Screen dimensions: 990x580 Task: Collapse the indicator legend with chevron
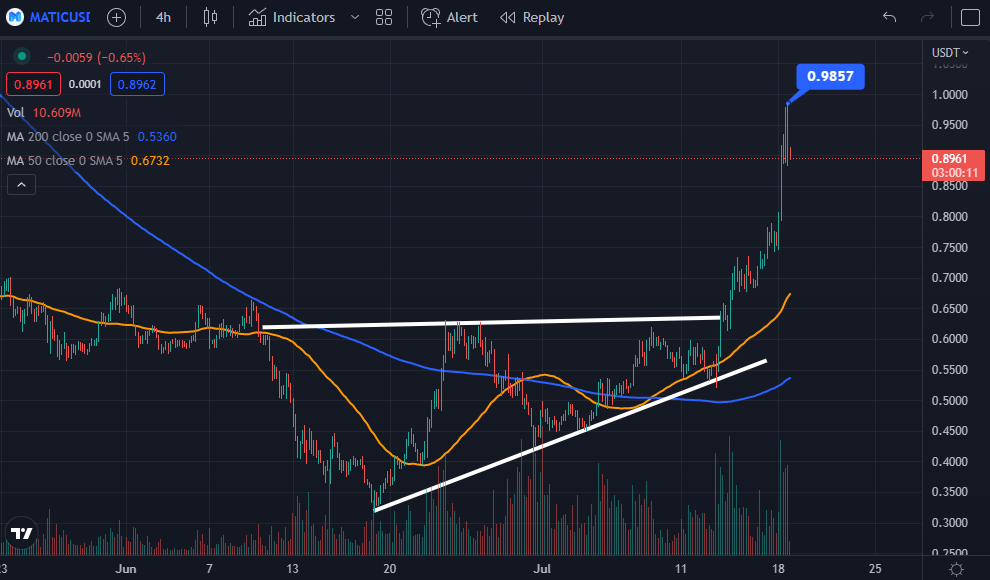coord(21,184)
